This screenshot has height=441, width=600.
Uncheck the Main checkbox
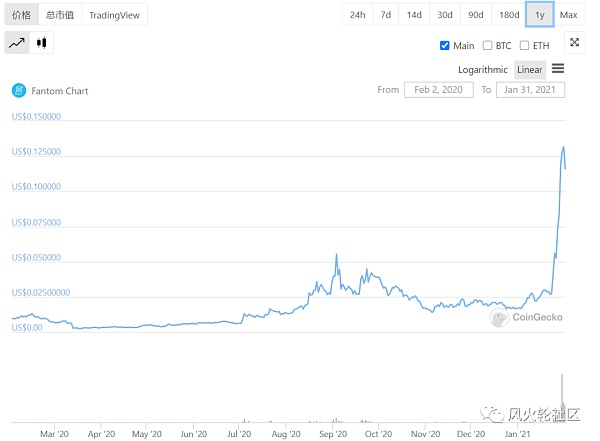click(445, 46)
